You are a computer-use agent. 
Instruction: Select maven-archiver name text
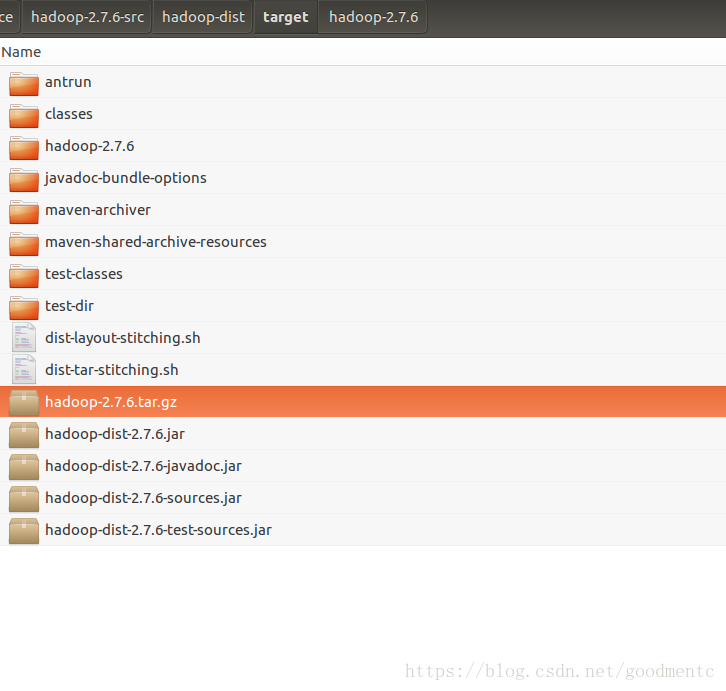click(x=98, y=210)
